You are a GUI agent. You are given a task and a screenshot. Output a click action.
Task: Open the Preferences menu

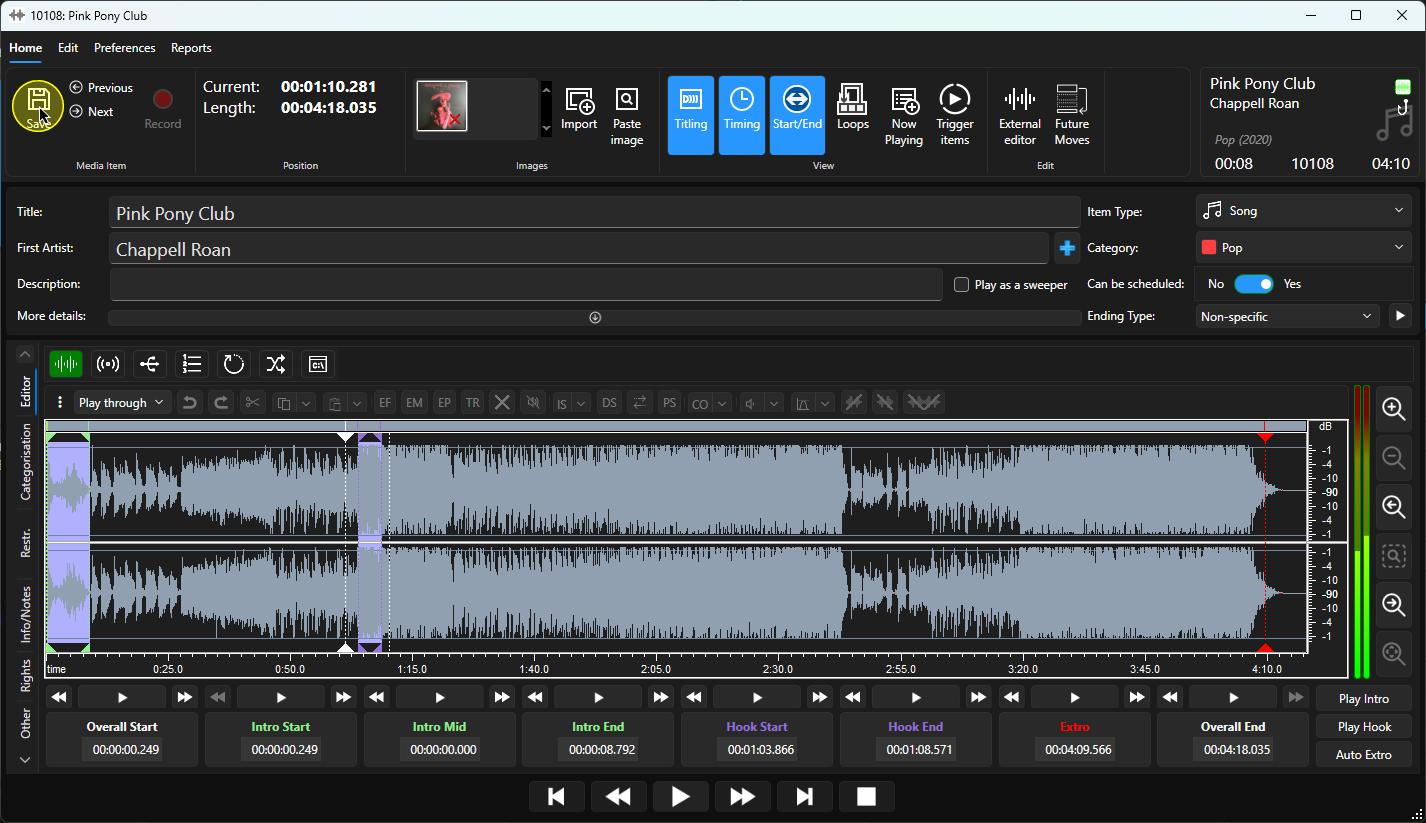125,48
